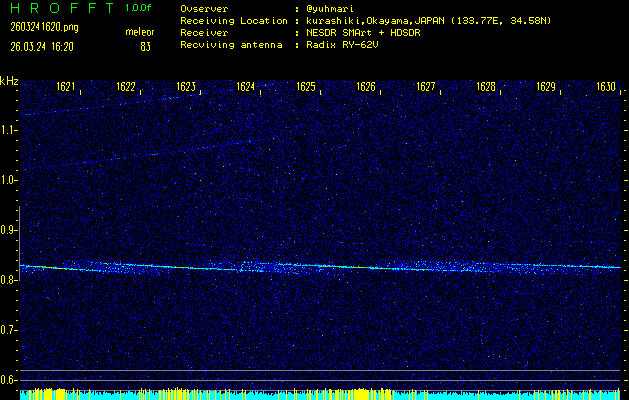
Task: Click time marker 1622
Action: tap(126, 87)
